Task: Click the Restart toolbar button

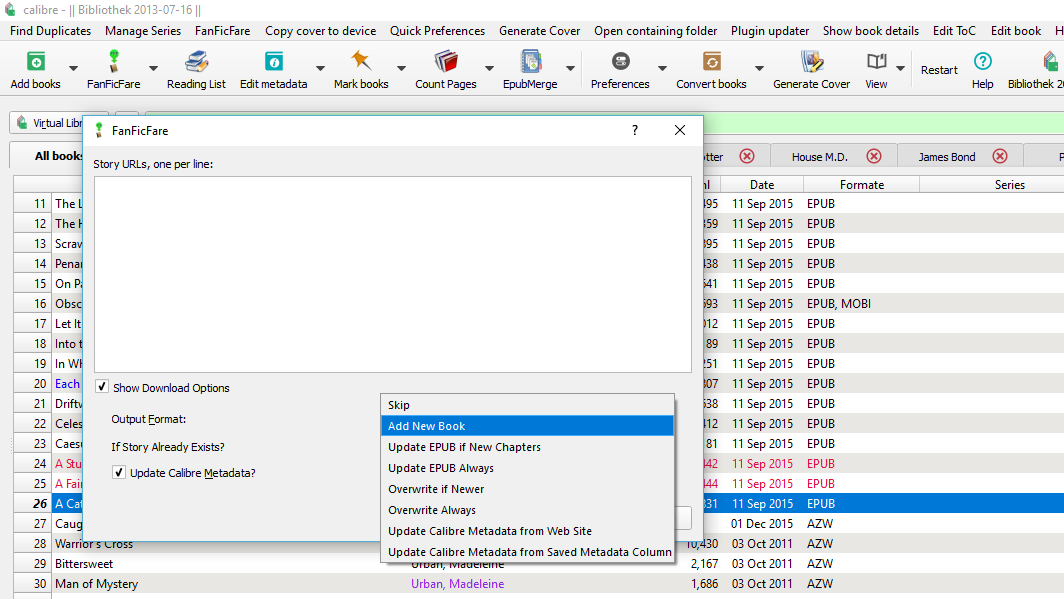Action: [x=939, y=70]
